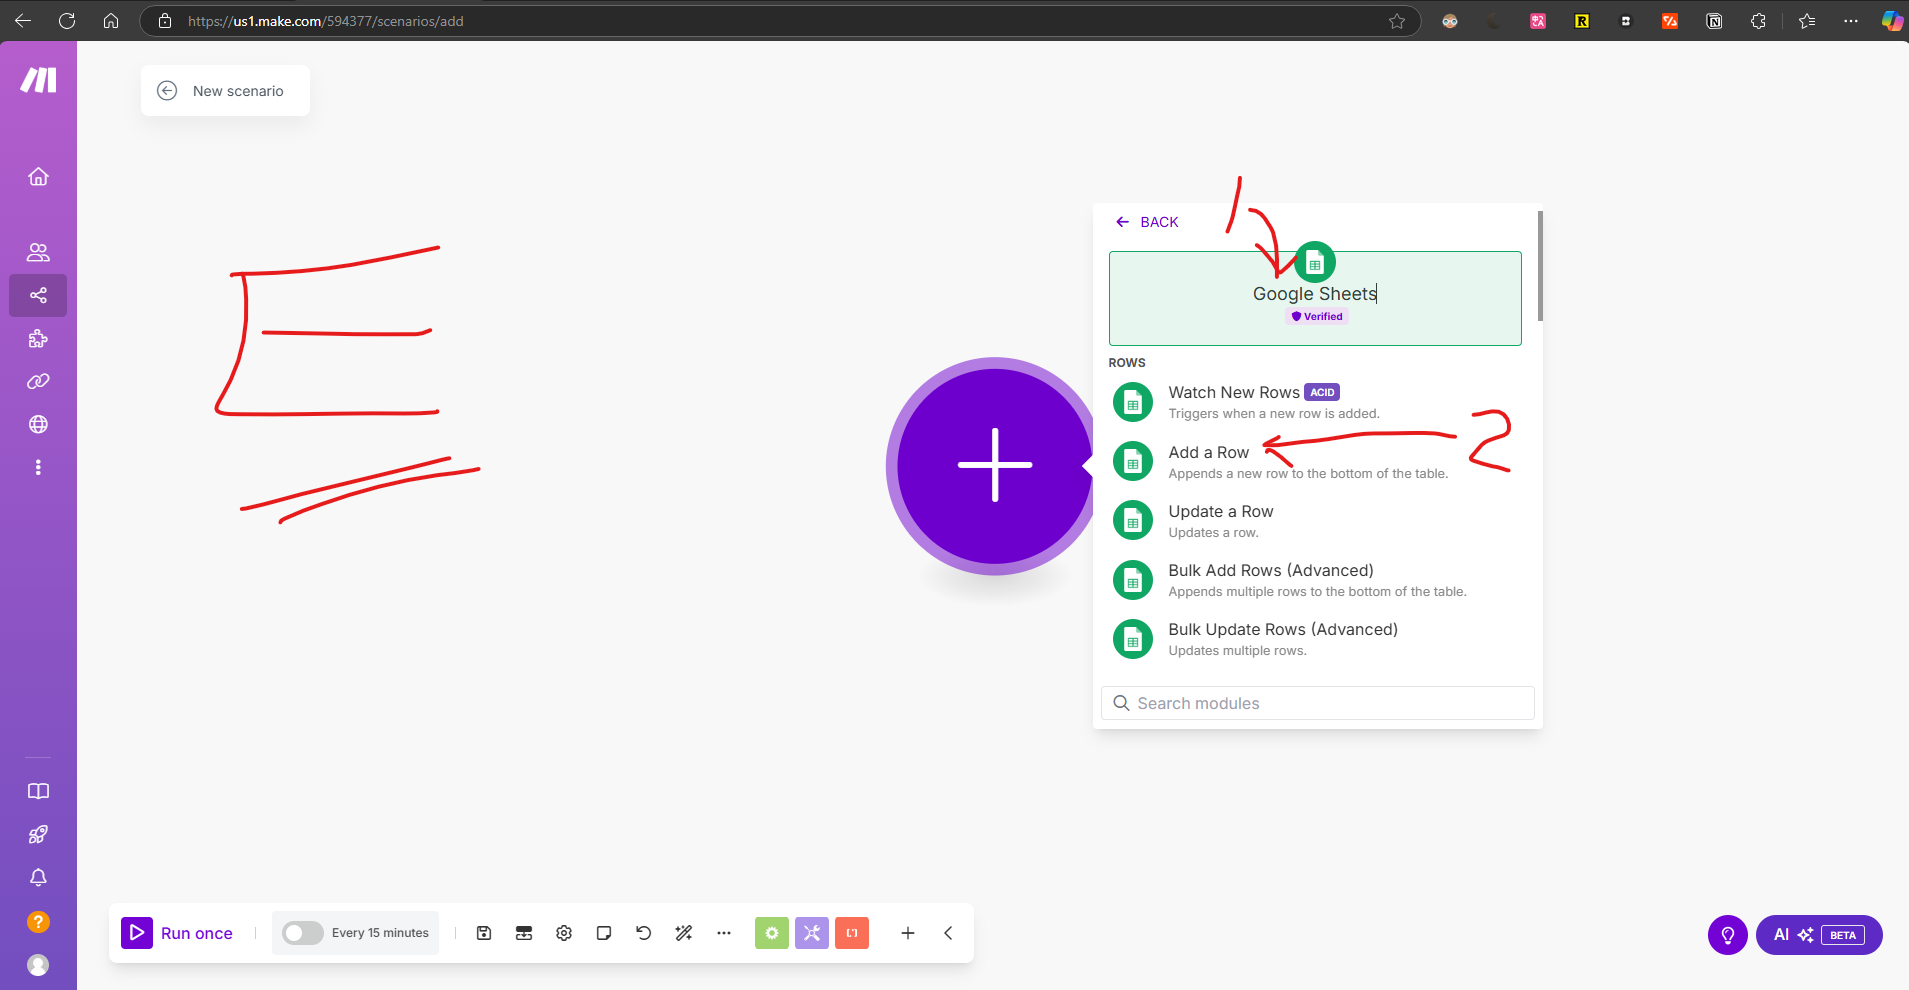
Task: Open the Webhooks globe icon
Action: [38, 424]
